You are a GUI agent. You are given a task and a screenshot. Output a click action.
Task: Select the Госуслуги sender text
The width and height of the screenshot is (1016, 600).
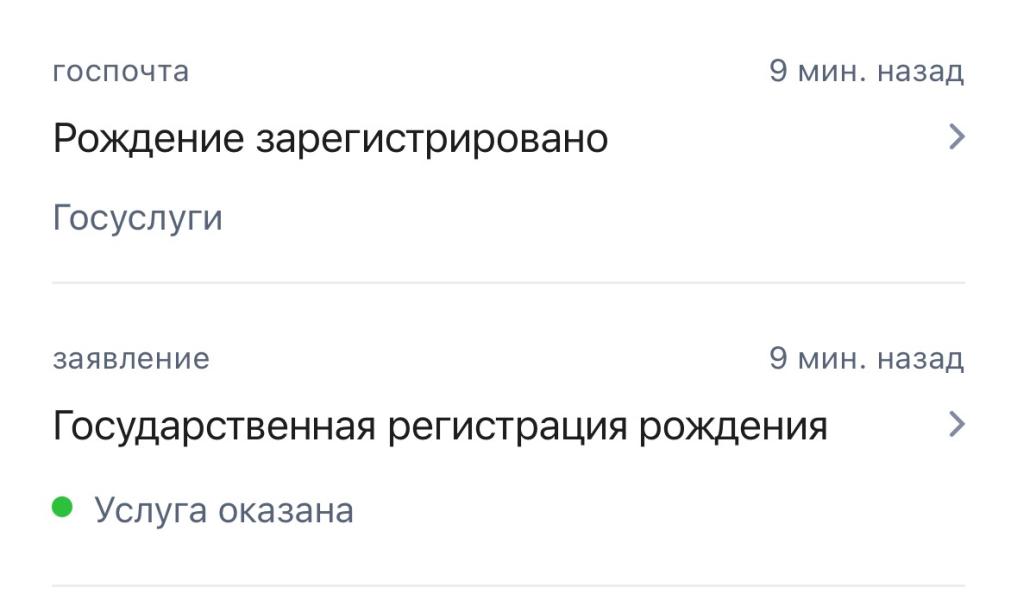[137, 217]
